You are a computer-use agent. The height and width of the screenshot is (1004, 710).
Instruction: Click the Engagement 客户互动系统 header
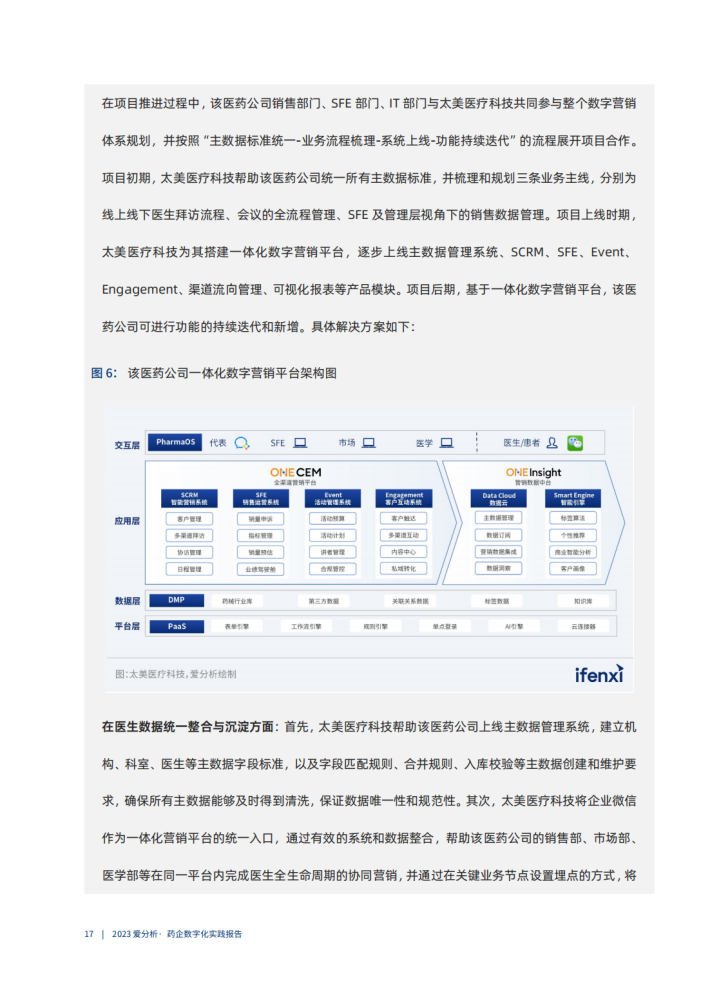tap(404, 499)
